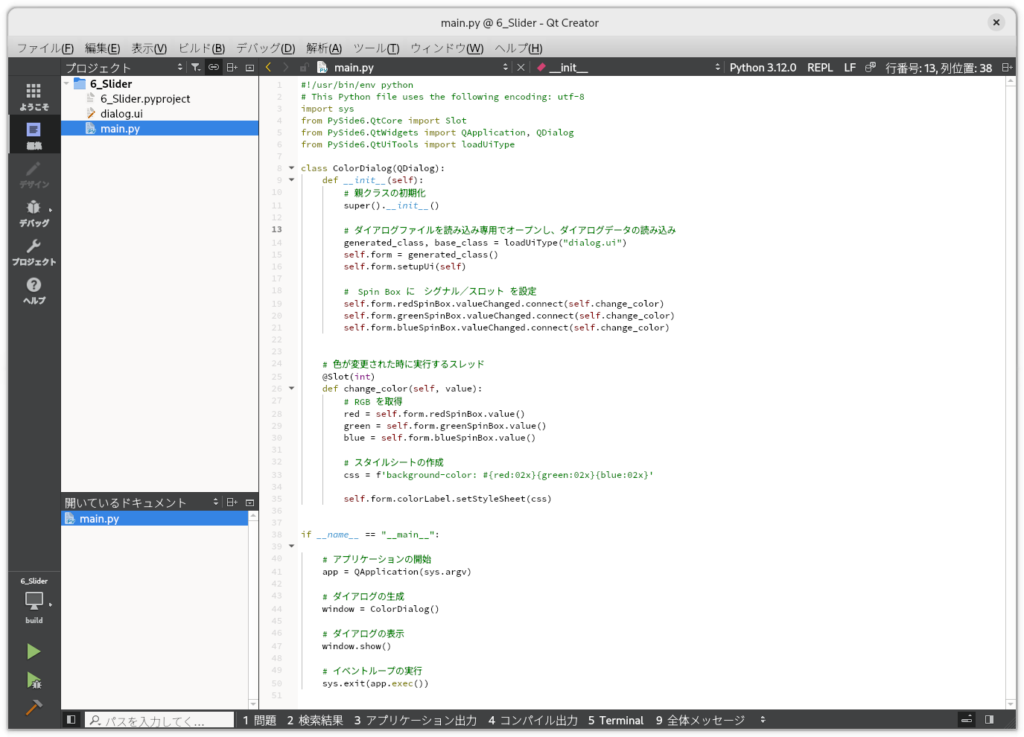This screenshot has width=1024, height=737.
Task: Open the progress details icon in status bar
Action: click(967, 719)
